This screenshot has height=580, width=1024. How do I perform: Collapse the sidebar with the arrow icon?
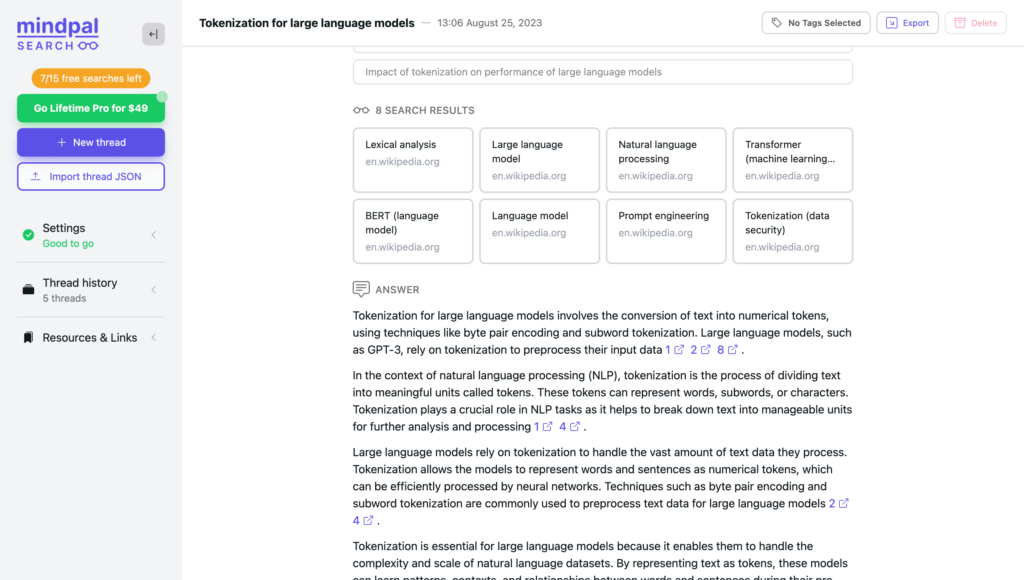click(153, 34)
